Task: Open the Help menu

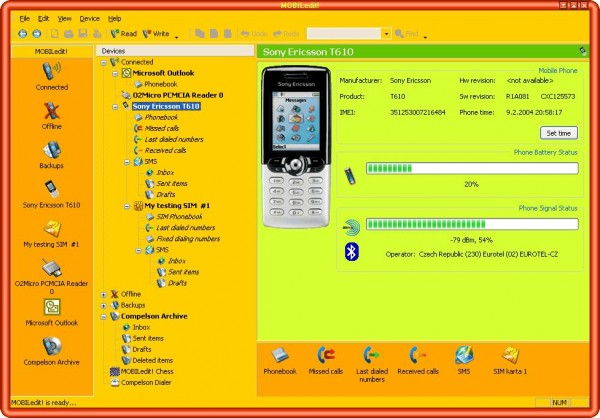Action: click(x=114, y=18)
